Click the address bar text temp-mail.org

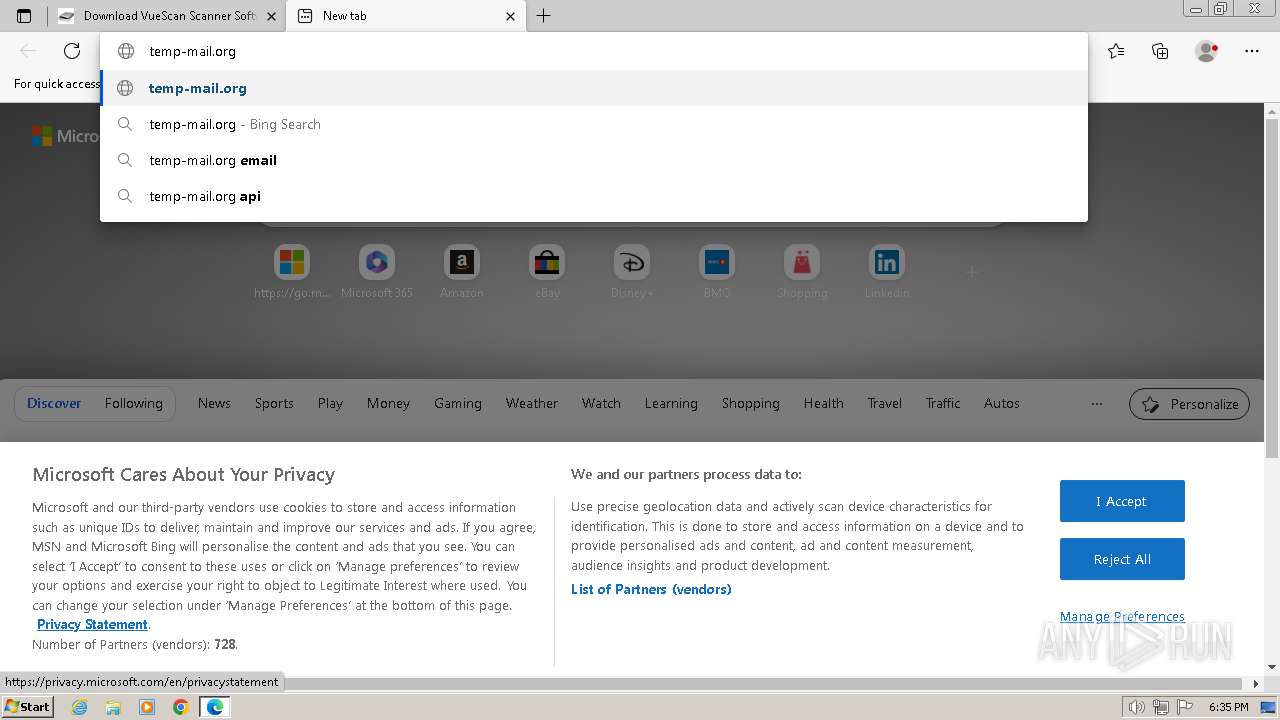(x=193, y=51)
